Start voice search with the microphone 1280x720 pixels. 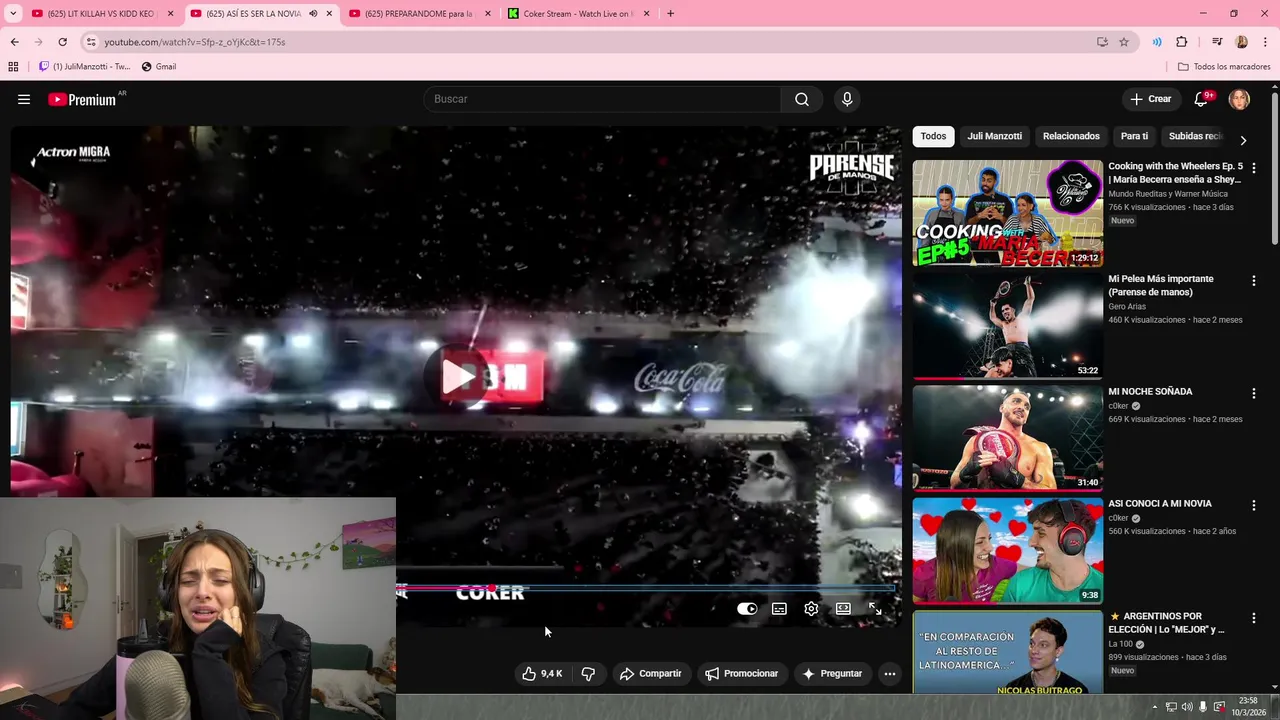847,99
